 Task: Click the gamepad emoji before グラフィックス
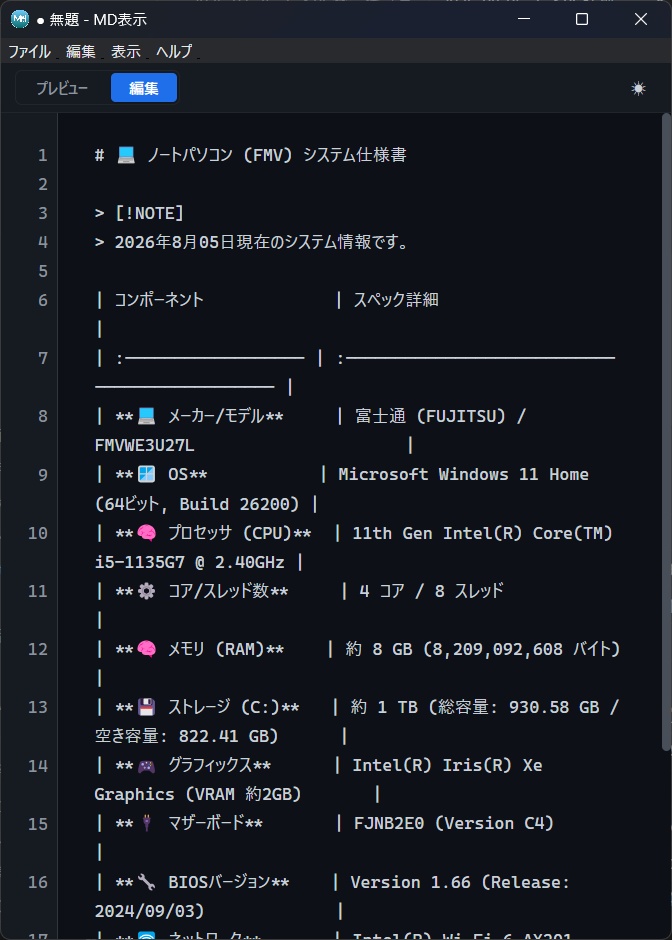pos(146,766)
